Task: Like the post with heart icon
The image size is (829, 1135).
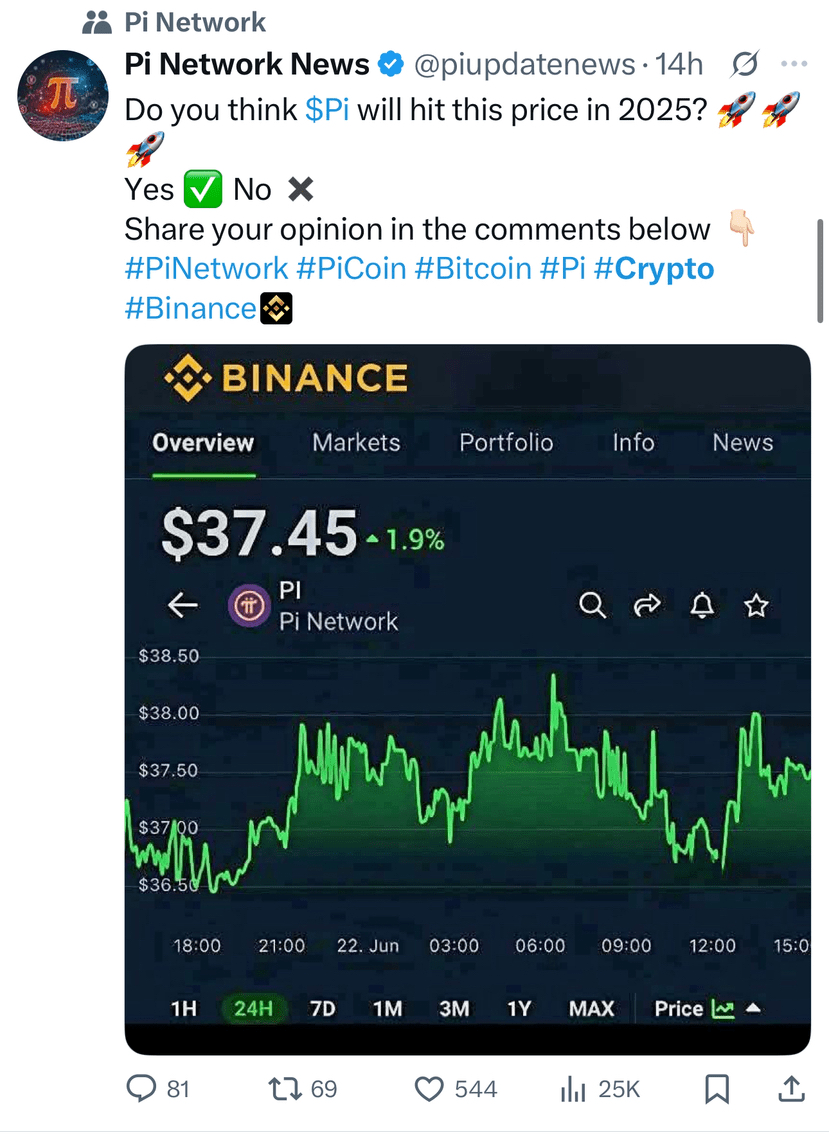Action: point(430,1089)
